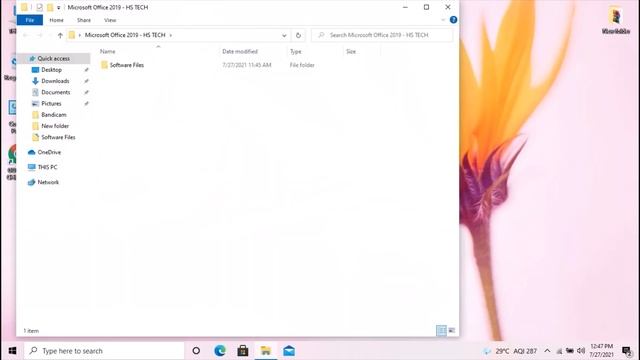Image resolution: width=640 pixels, height=360 pixels.
Task: Switch to details view layout icon
Action: (441, 330)
